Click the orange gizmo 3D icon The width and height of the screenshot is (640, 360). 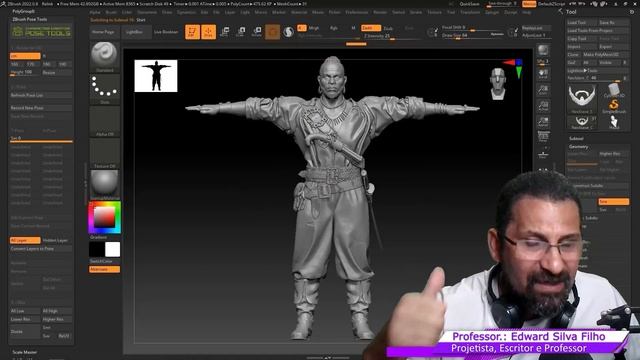coord(272,32)
